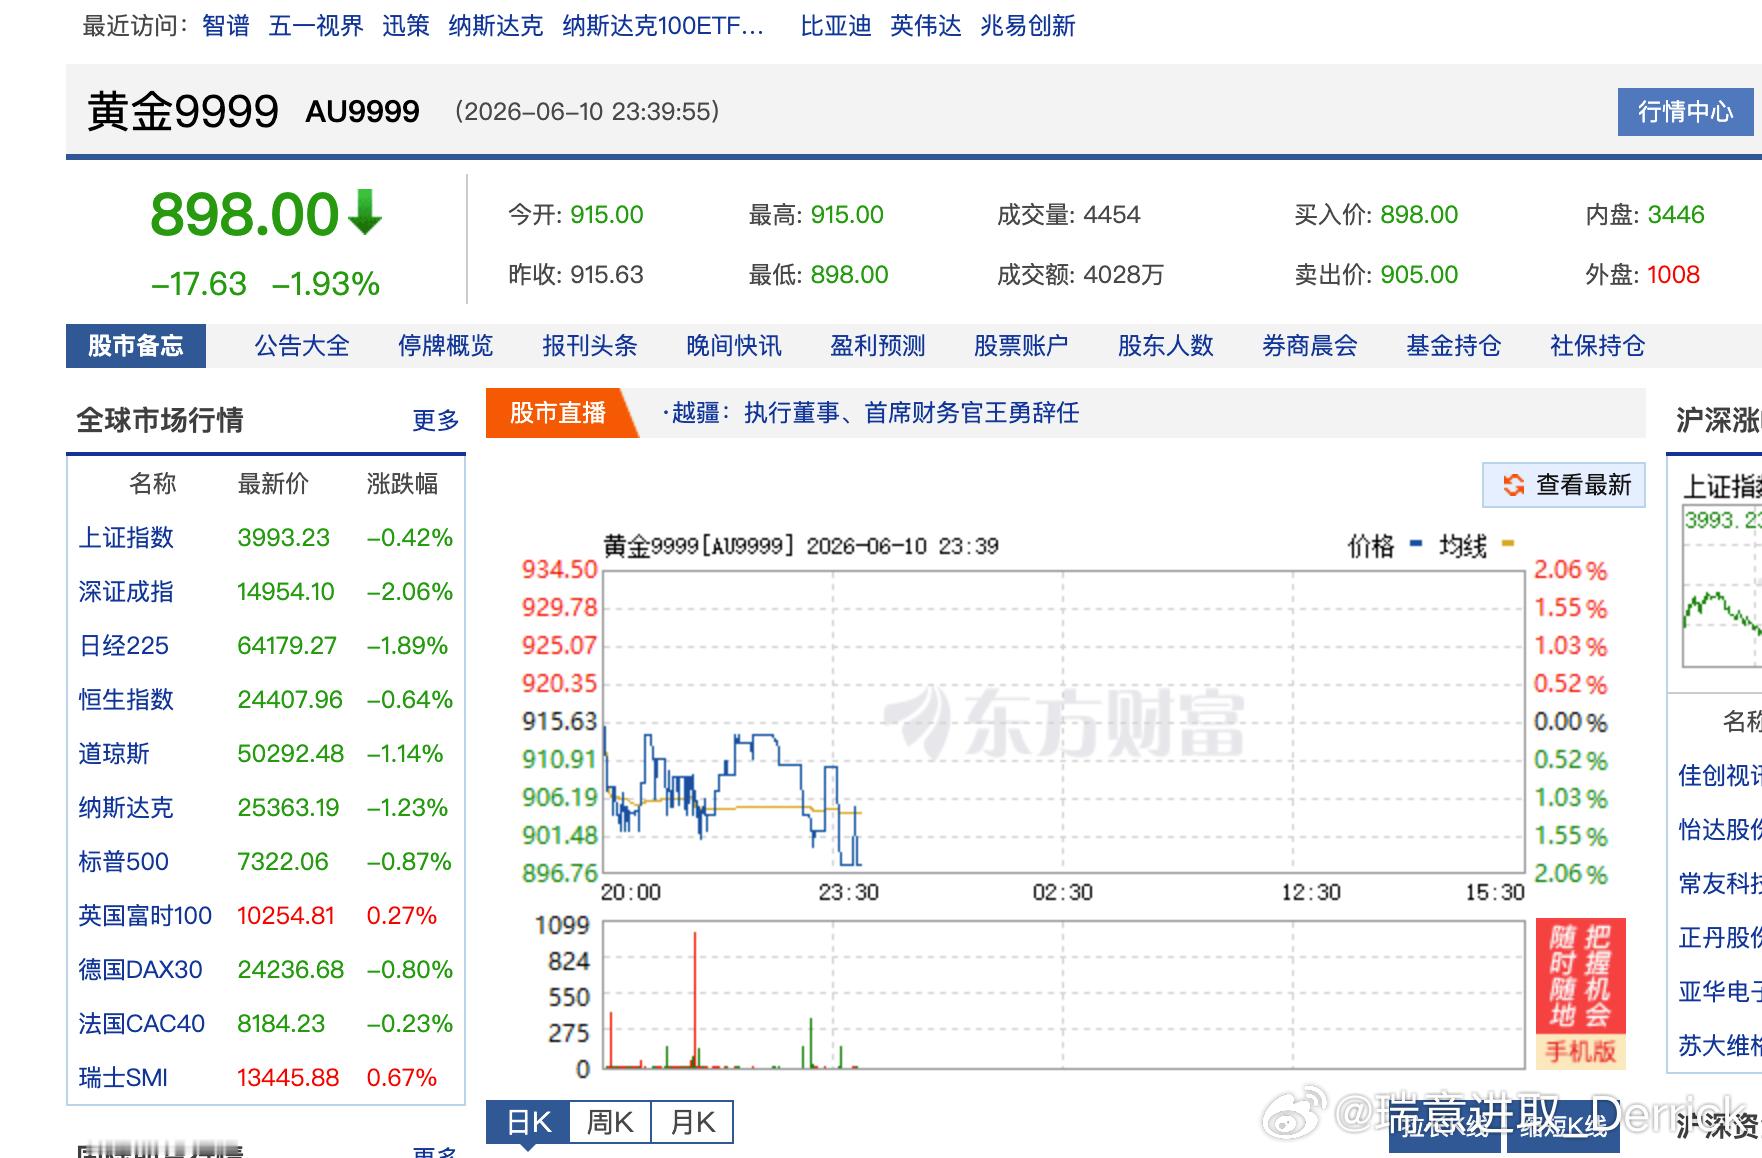Click the refresh icon on 查看最新 button
The image size is (1762, 1158).
pos(1514,485)
